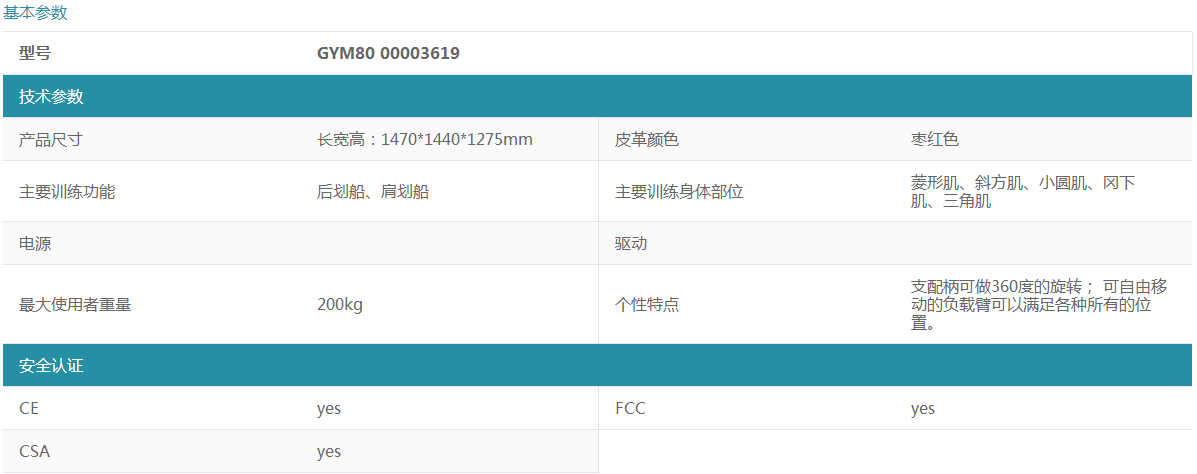1197x474 pixels.
Task: Click the 型号 label cell
Action: (x=35, y=53)
